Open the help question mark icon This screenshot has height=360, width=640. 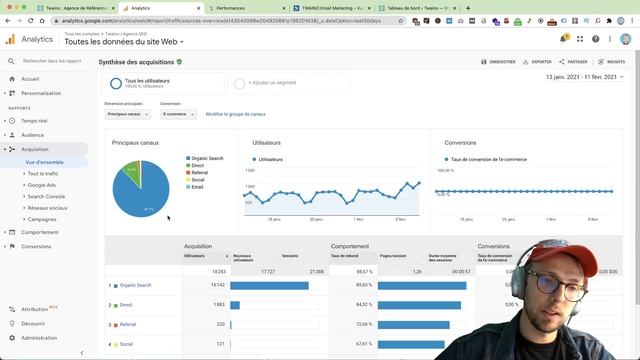(596, 39)
